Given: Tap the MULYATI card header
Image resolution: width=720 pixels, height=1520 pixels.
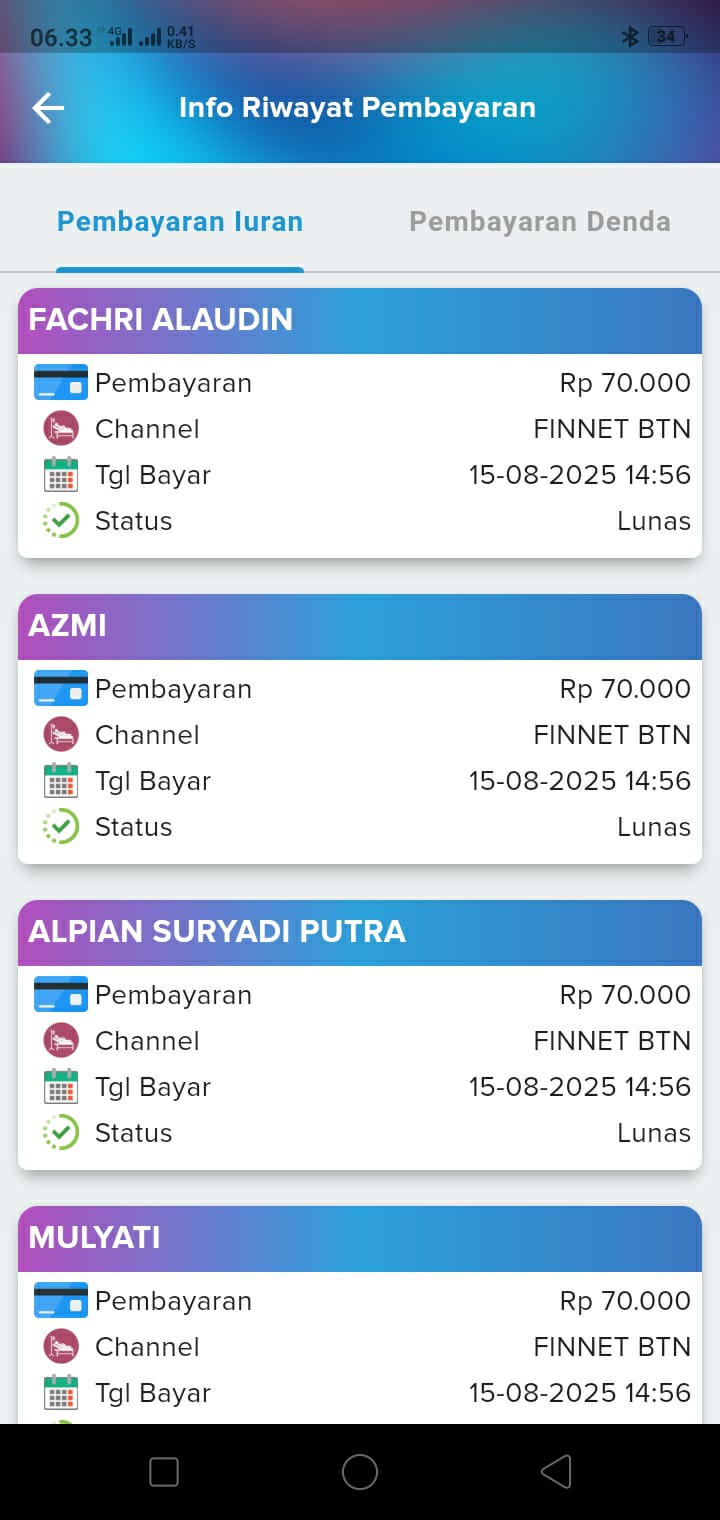Looking at the screenshot, I should (360, 1238).
